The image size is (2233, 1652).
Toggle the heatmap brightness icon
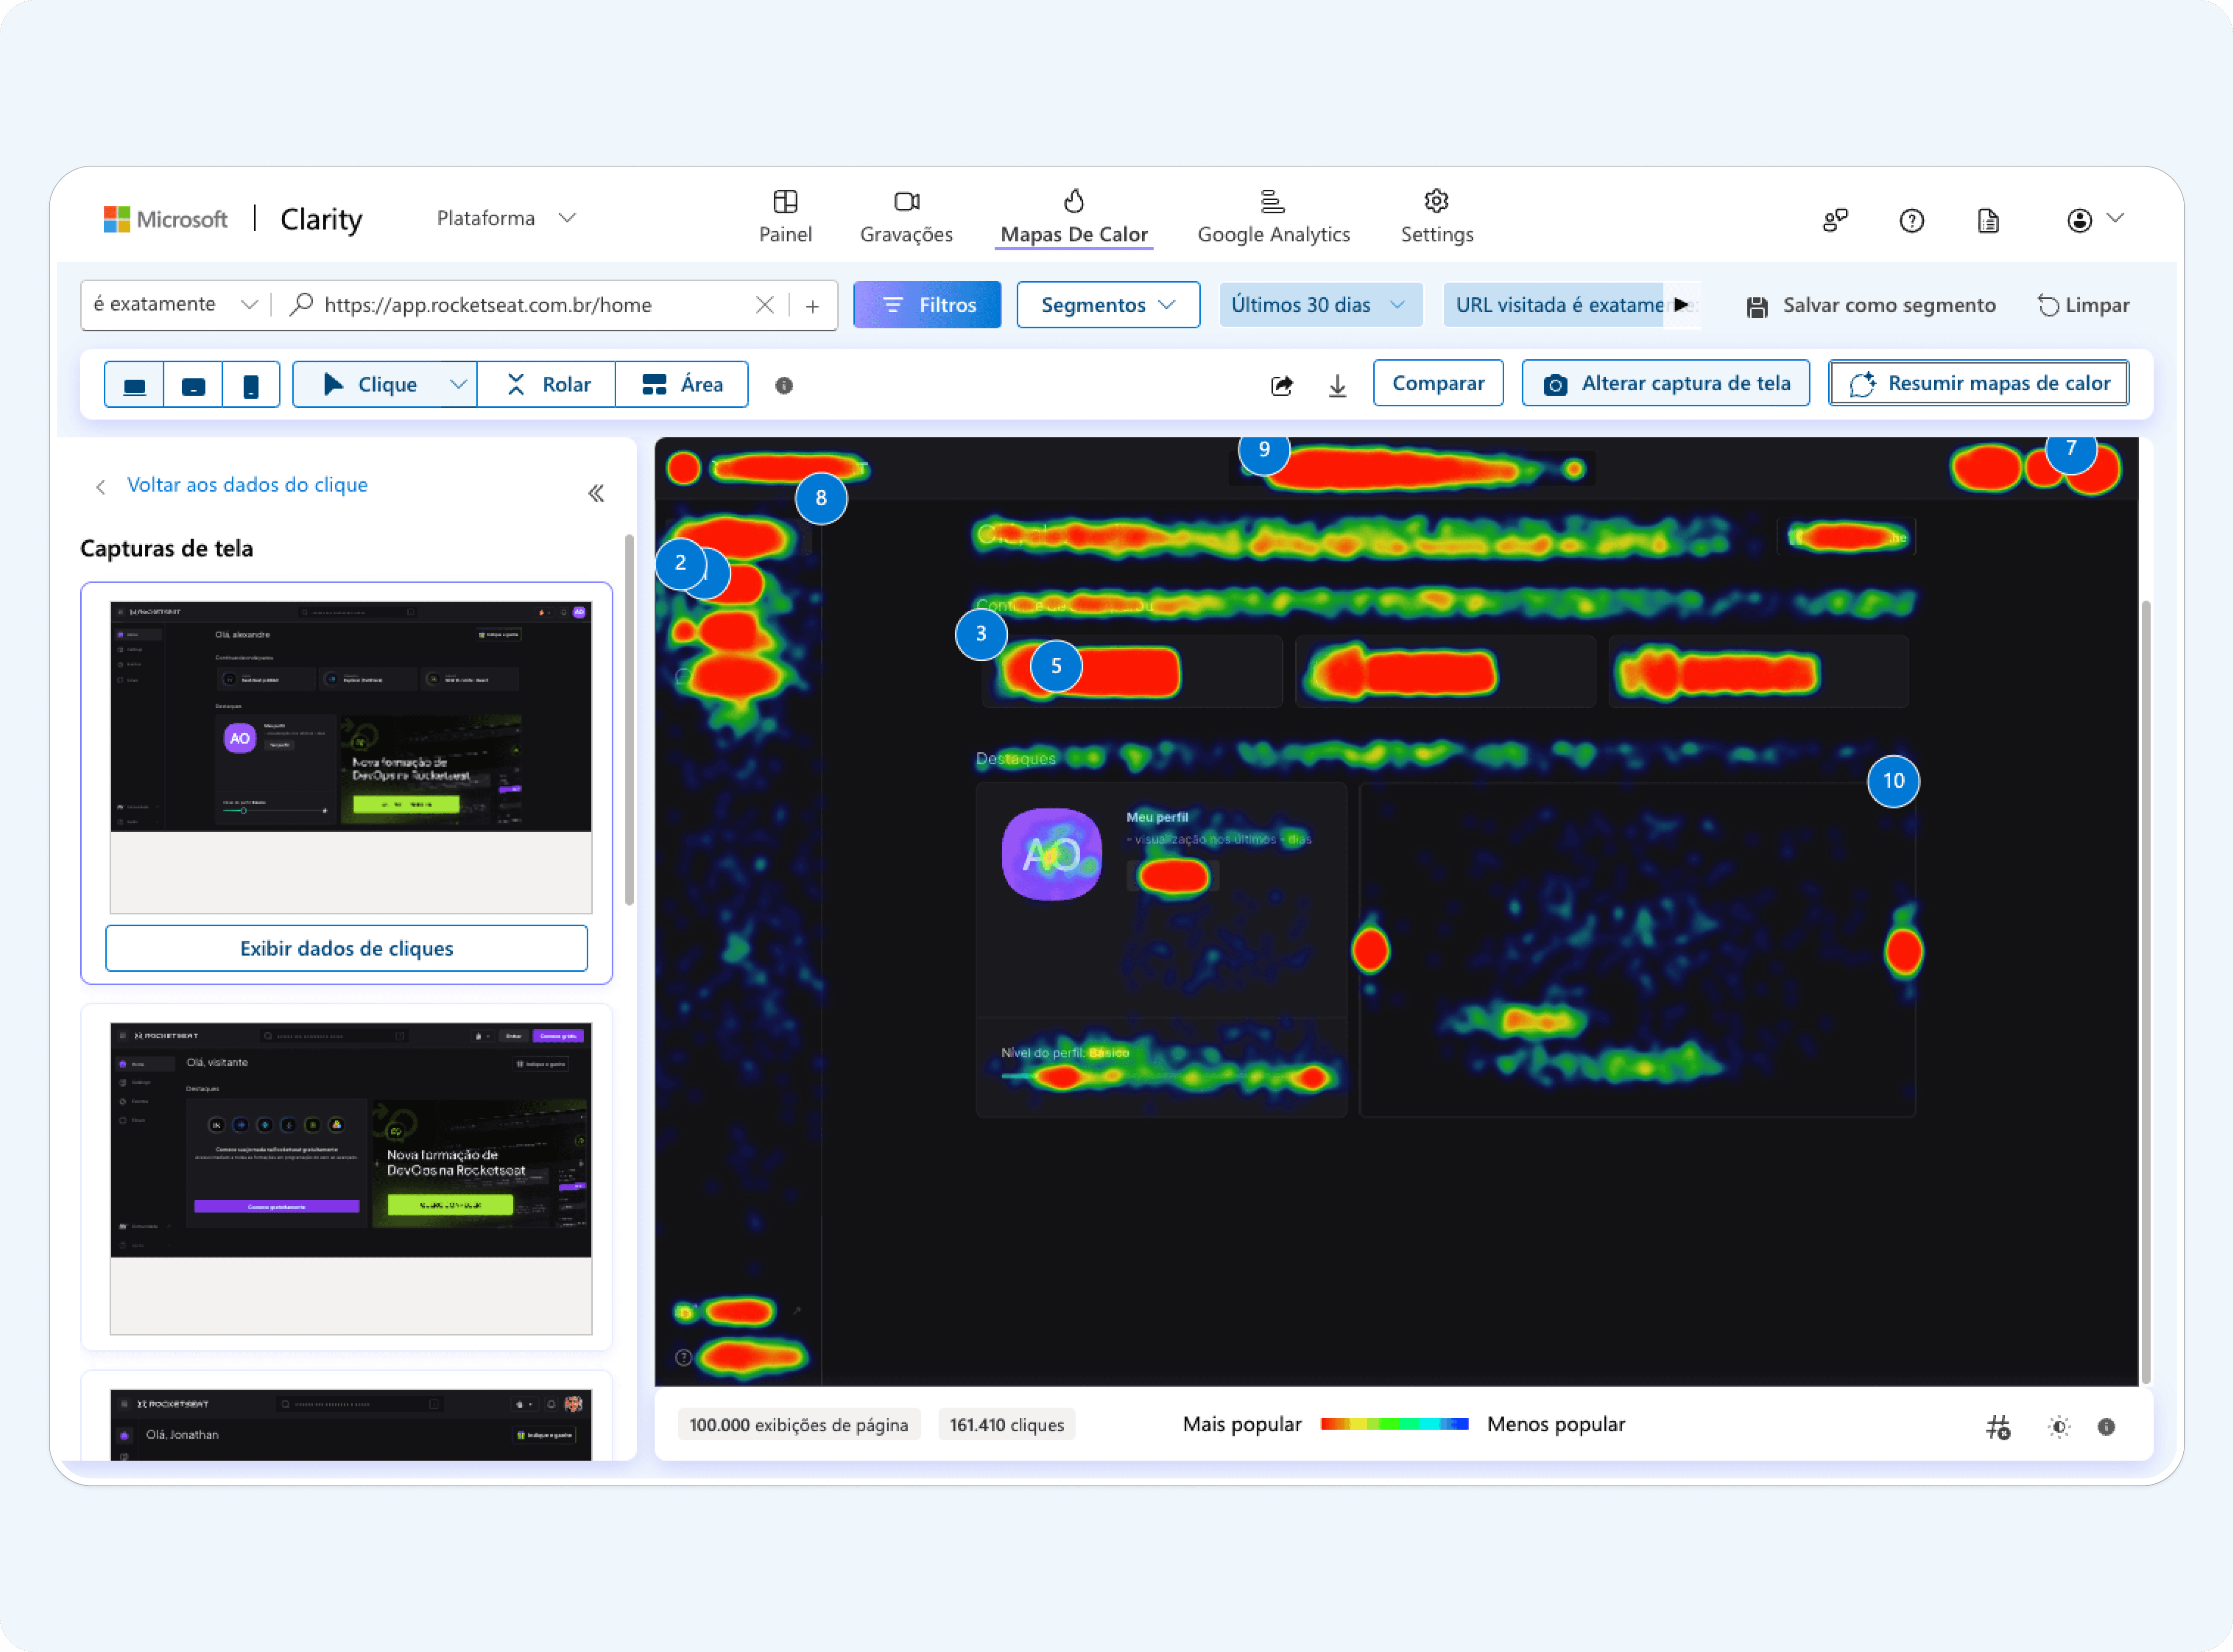2058,1427
